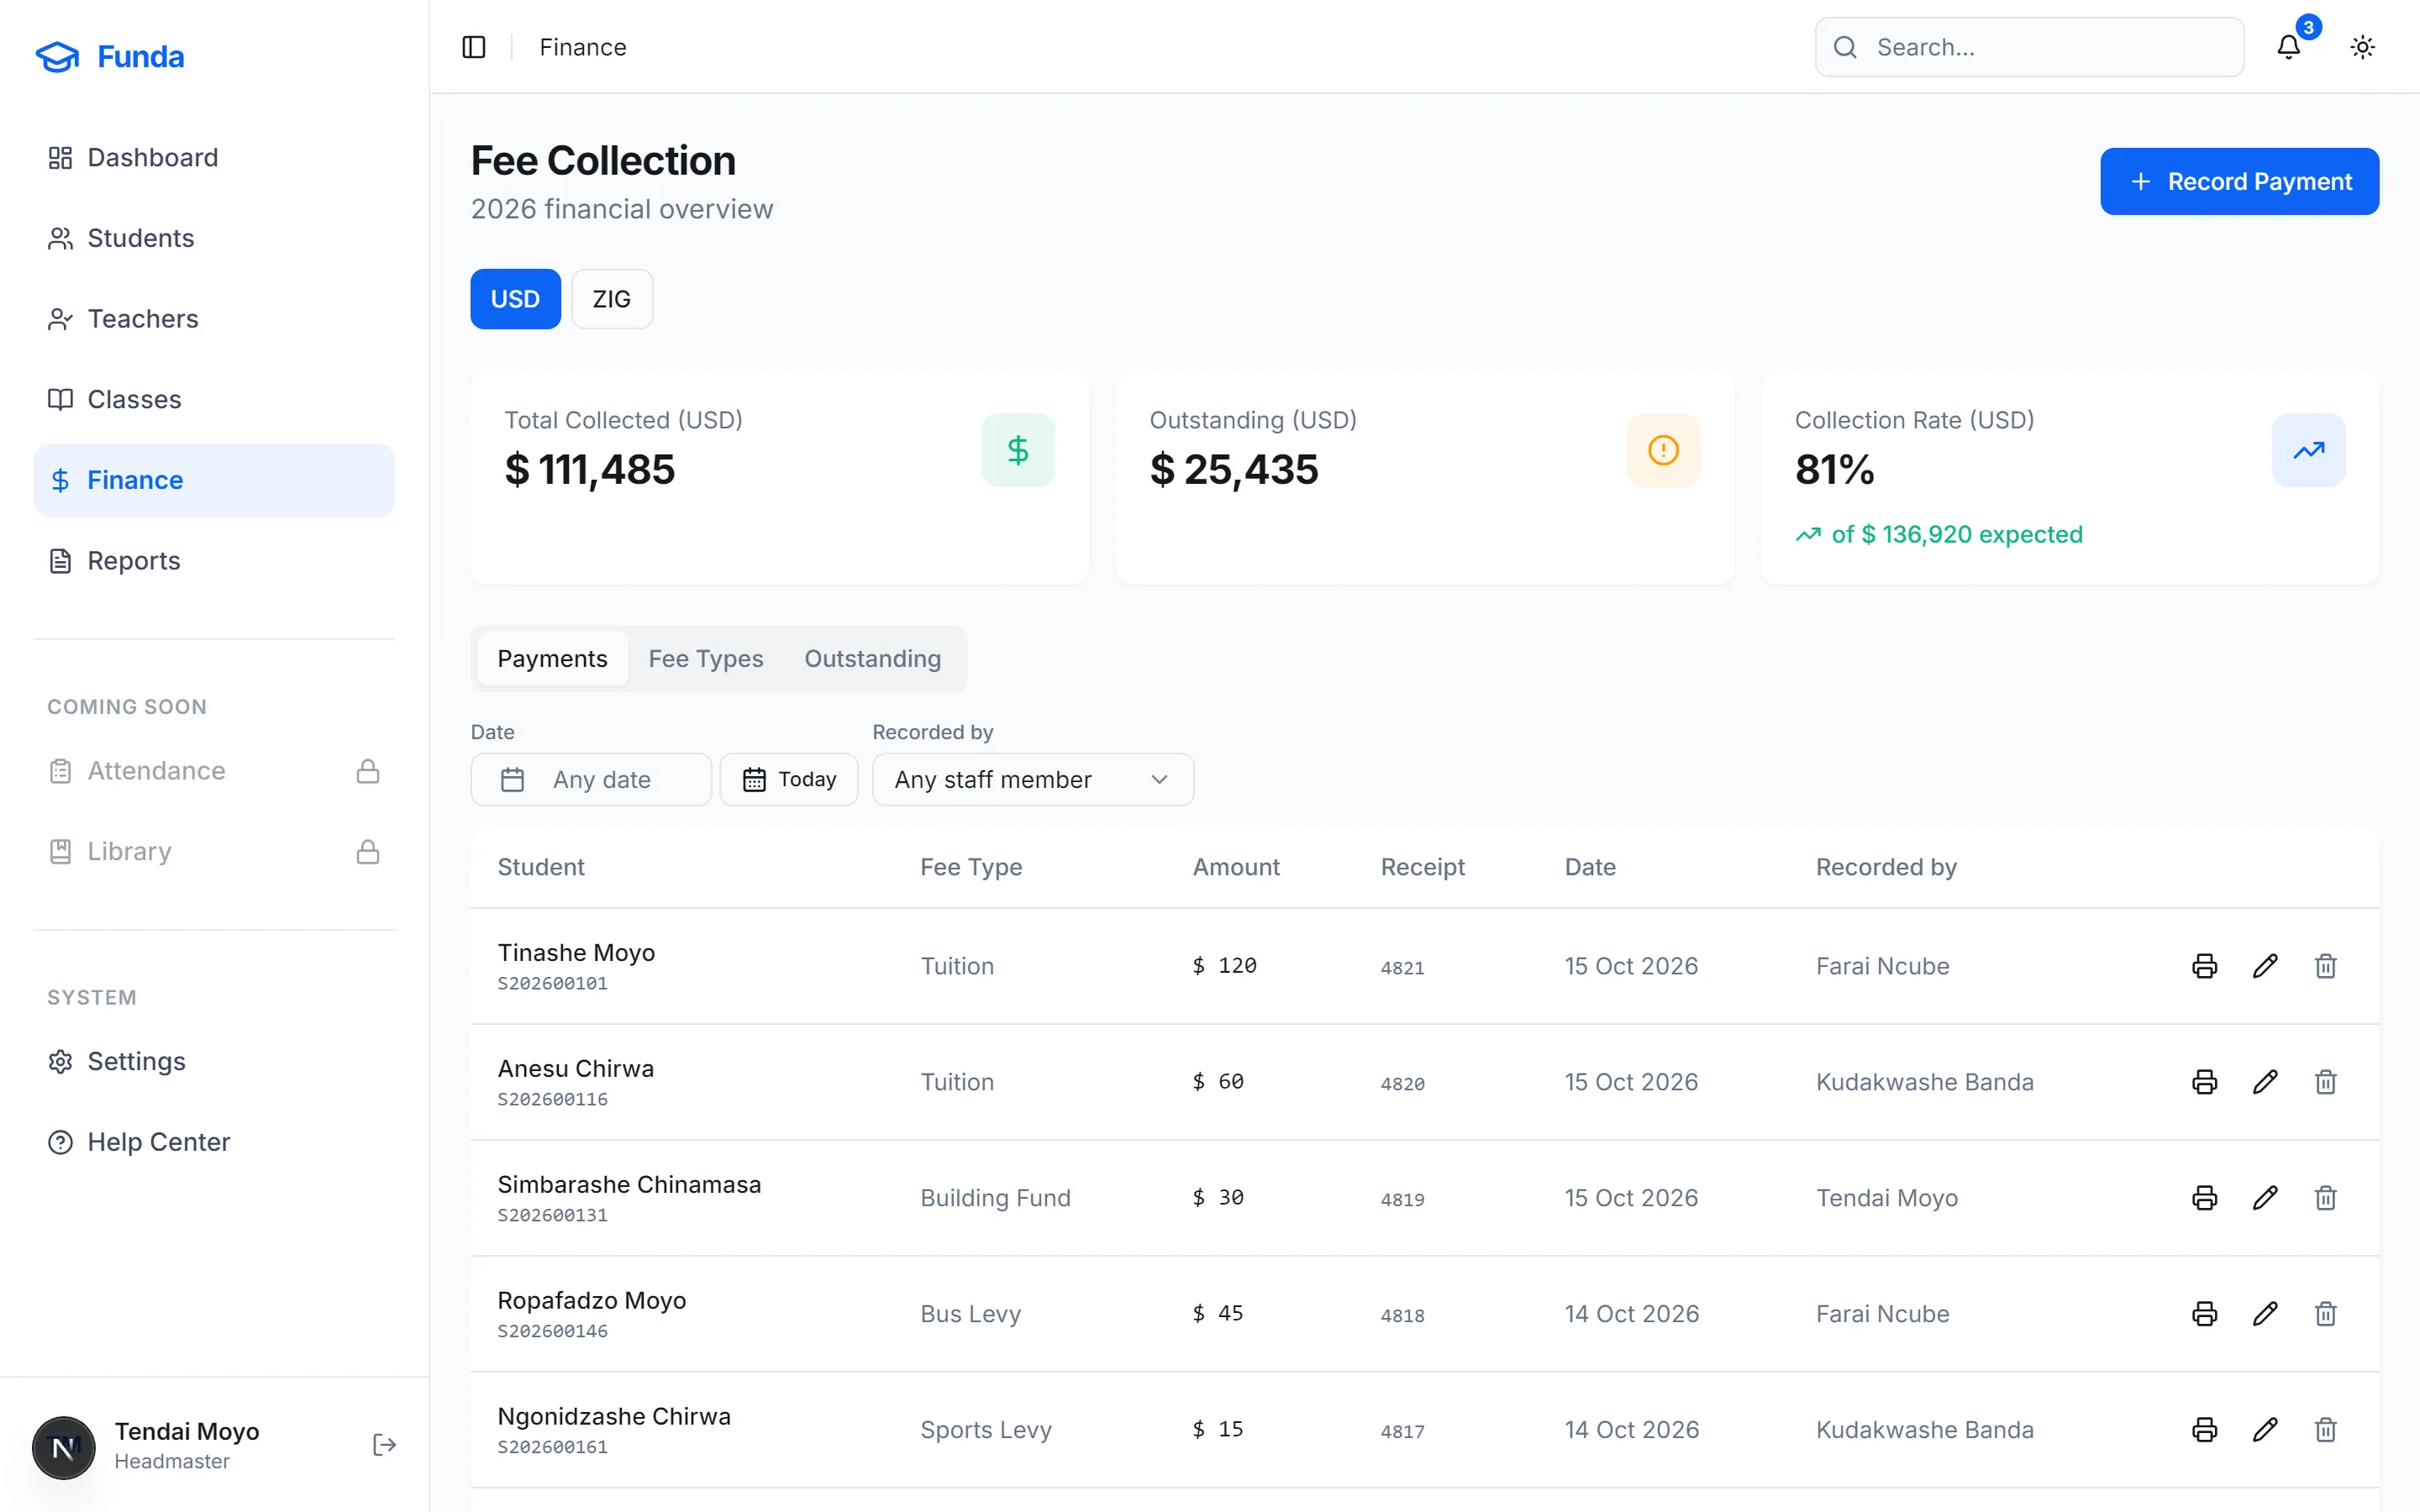This screenshot has height=1512, width=2420.
Task: Navigate to Teachers
Action: point(214,319)
